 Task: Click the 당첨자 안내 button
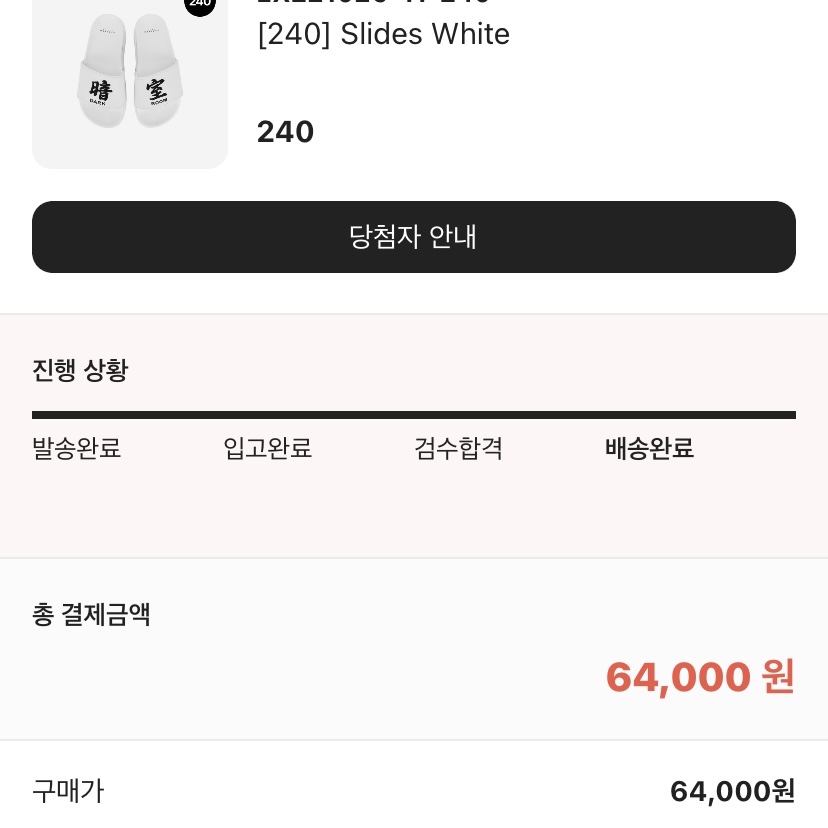pyautogui.click(x=413, y=237)
